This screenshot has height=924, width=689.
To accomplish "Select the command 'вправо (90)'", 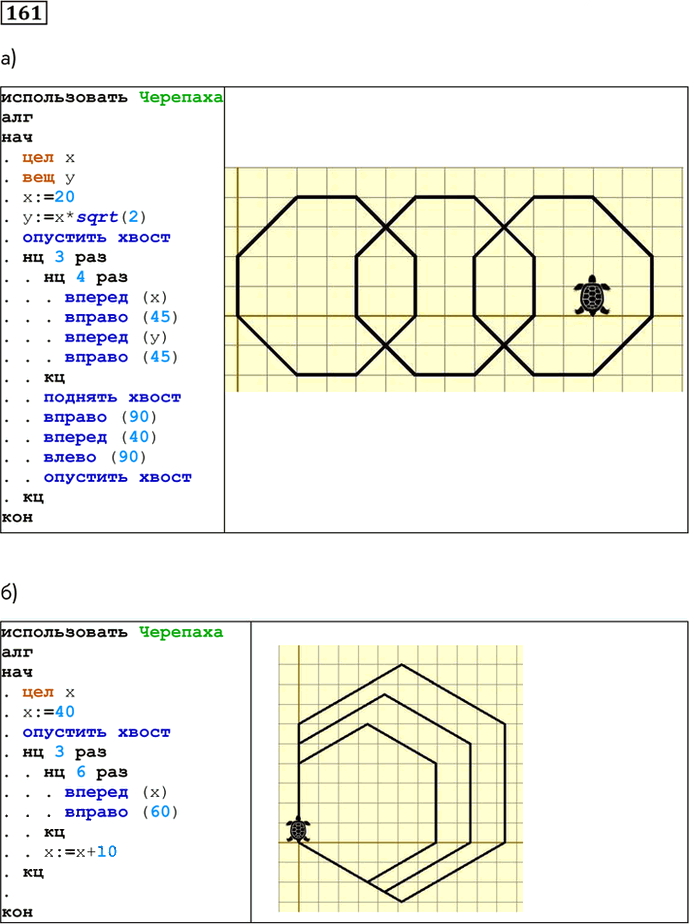I will point(100,417).
